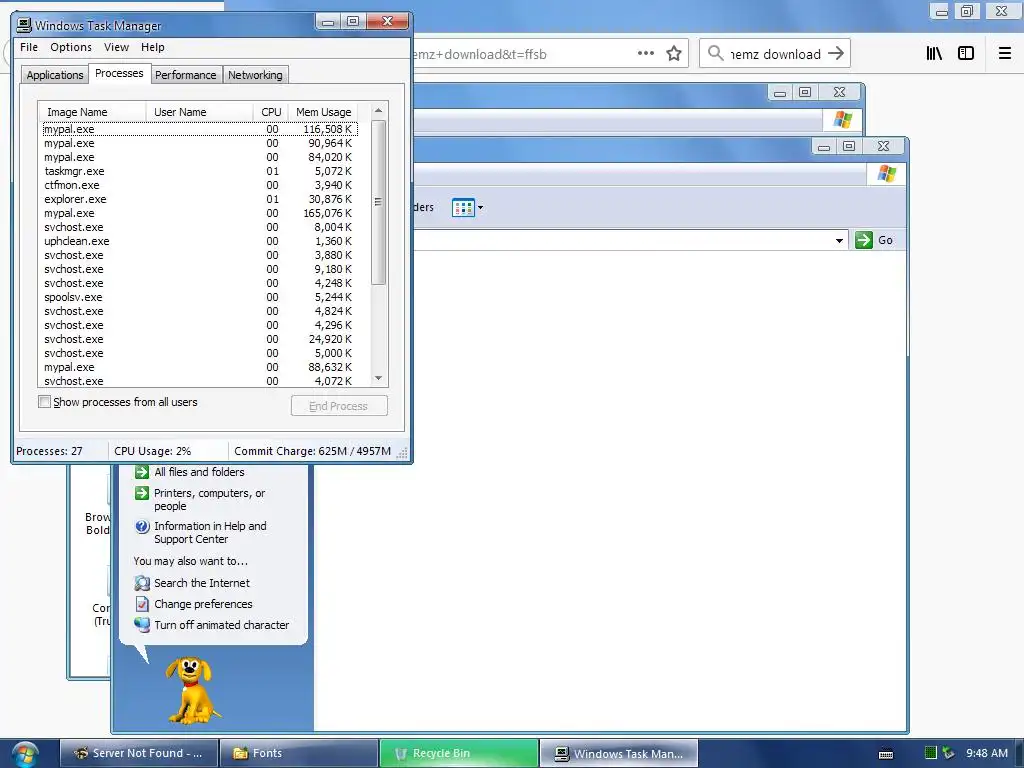Select the uphclean.exe process row
This screenshot has width=1024, height=768.
tap(199, 241)
